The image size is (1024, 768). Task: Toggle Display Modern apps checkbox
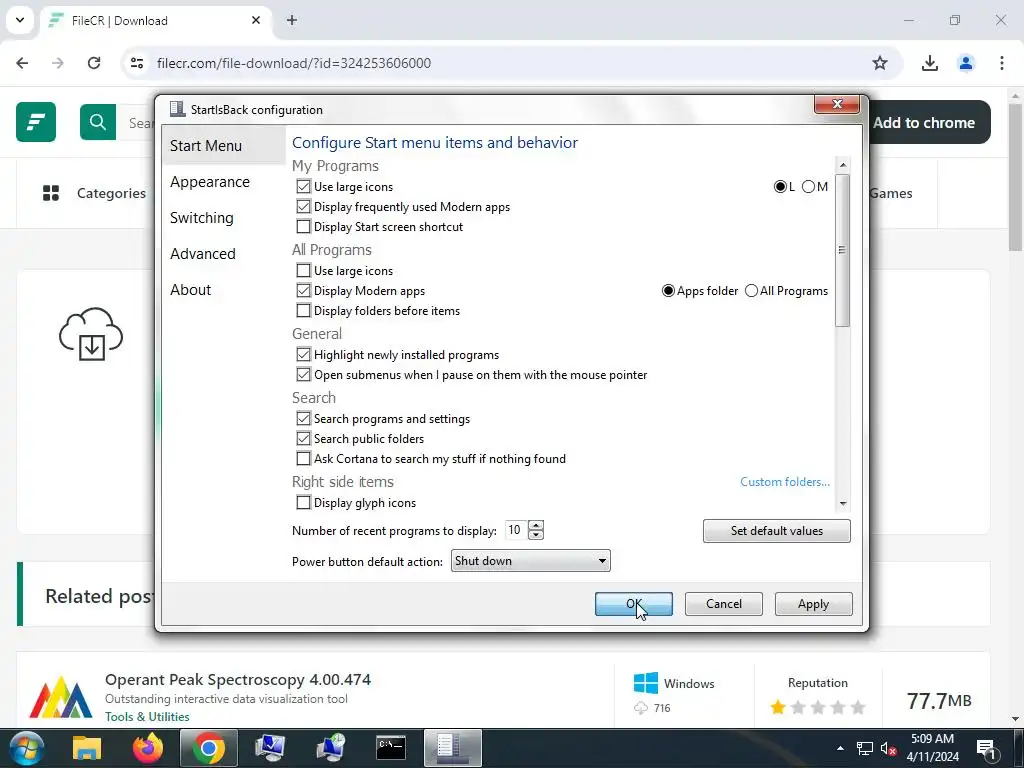(303, 291)
